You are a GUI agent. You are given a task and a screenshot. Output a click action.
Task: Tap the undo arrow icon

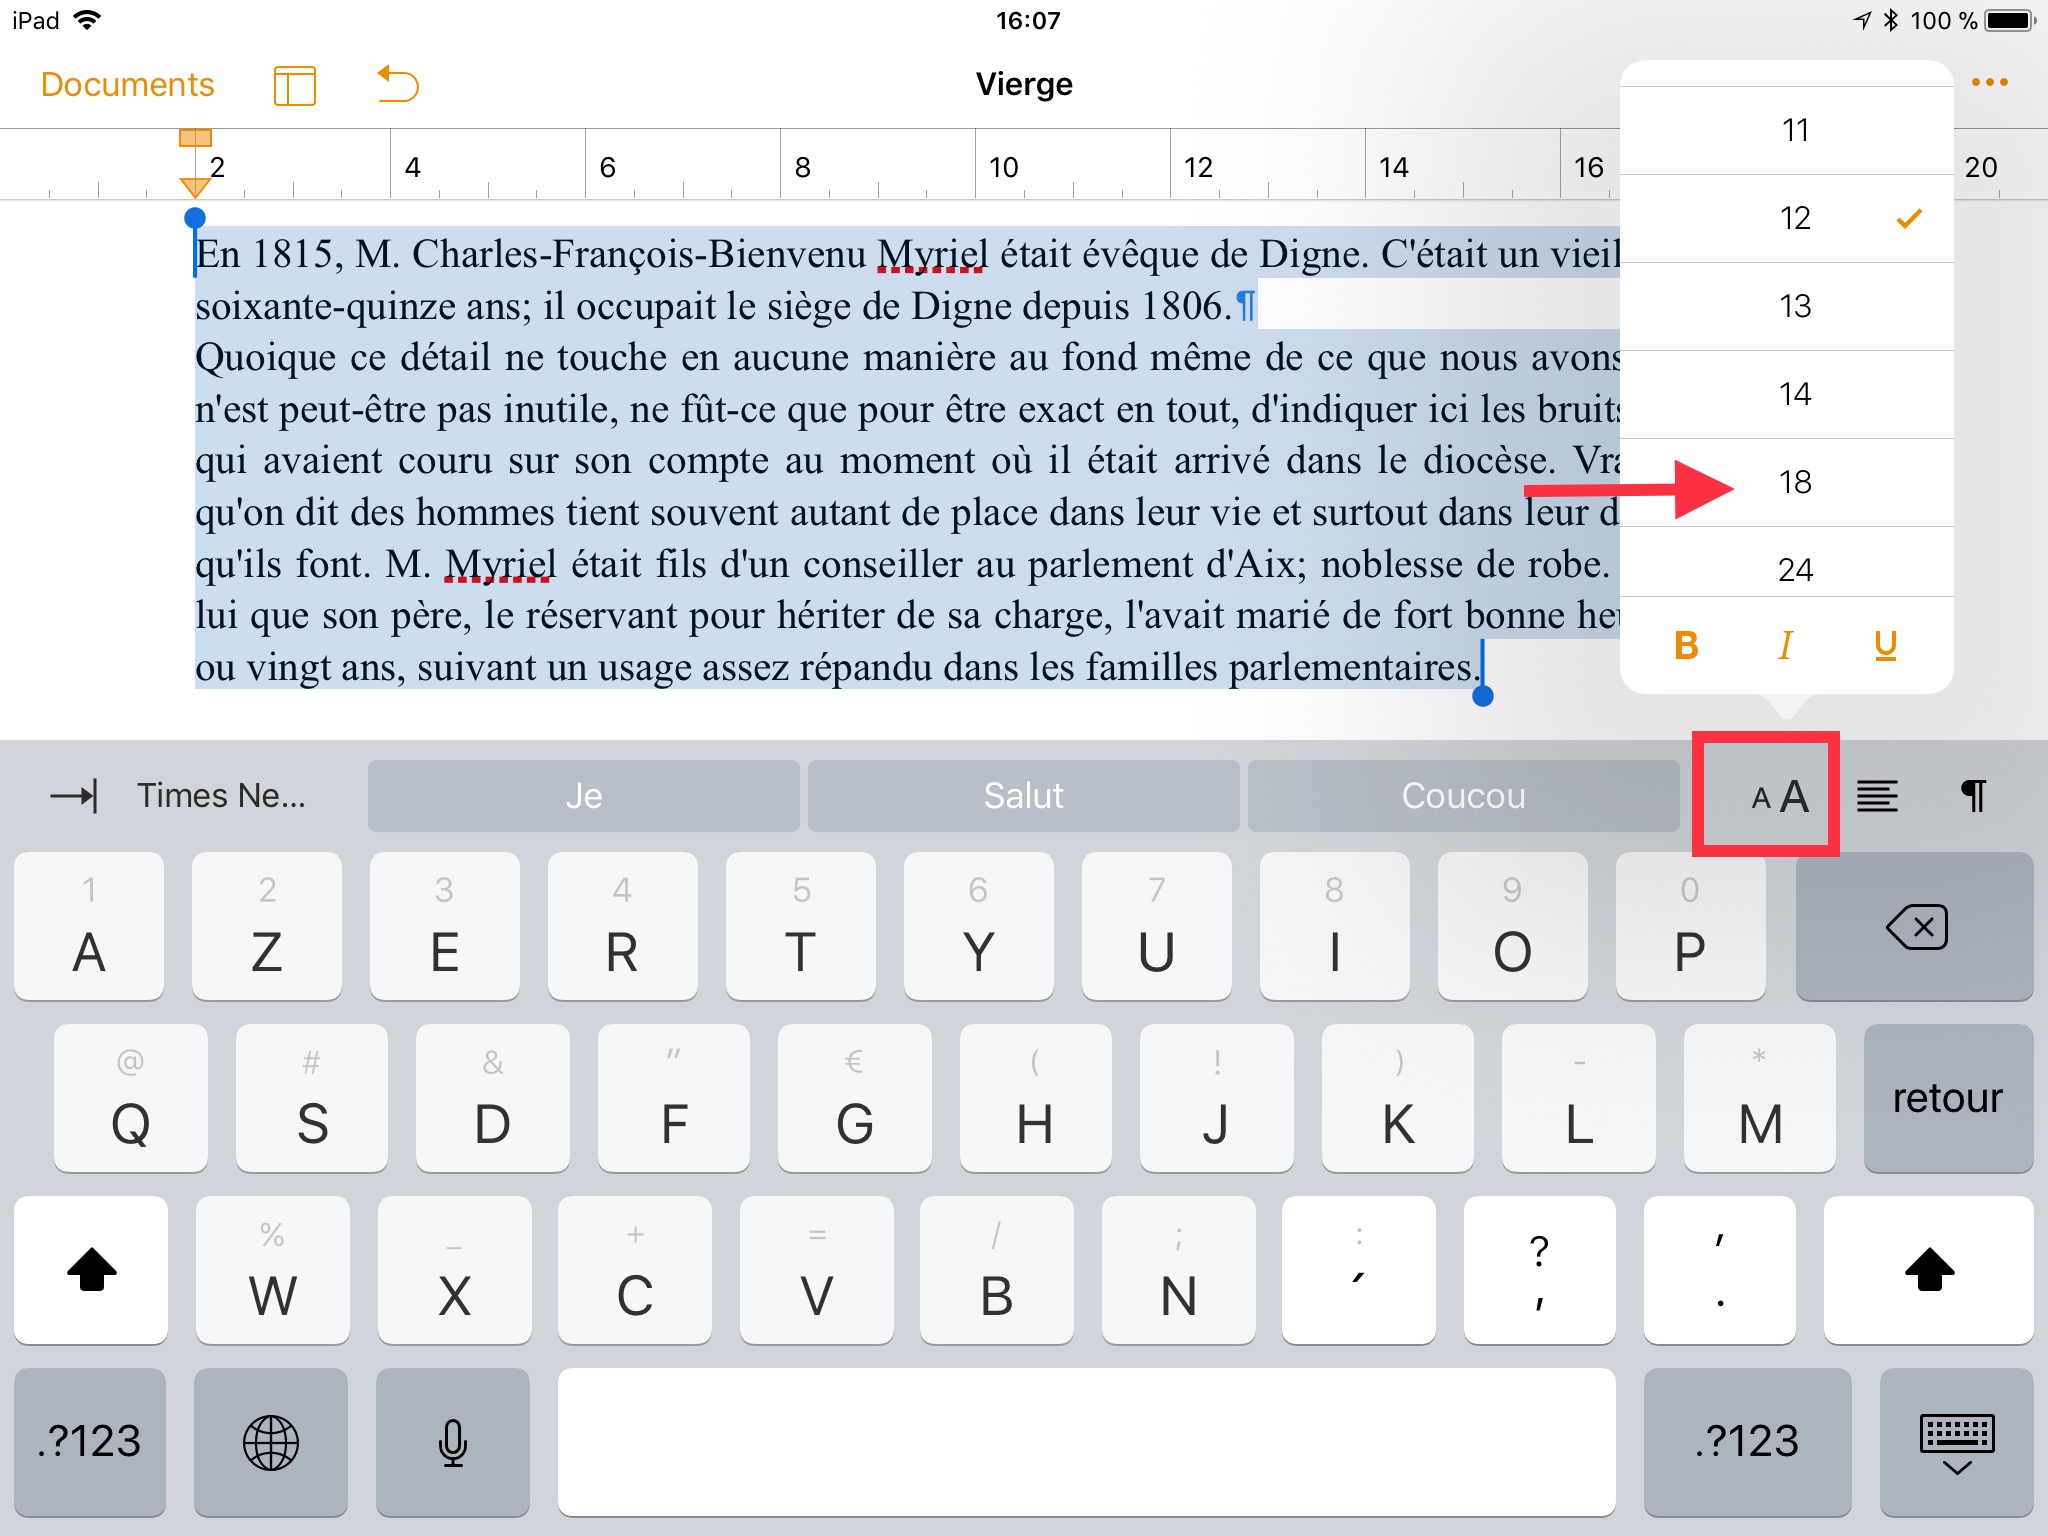point(398,85)
